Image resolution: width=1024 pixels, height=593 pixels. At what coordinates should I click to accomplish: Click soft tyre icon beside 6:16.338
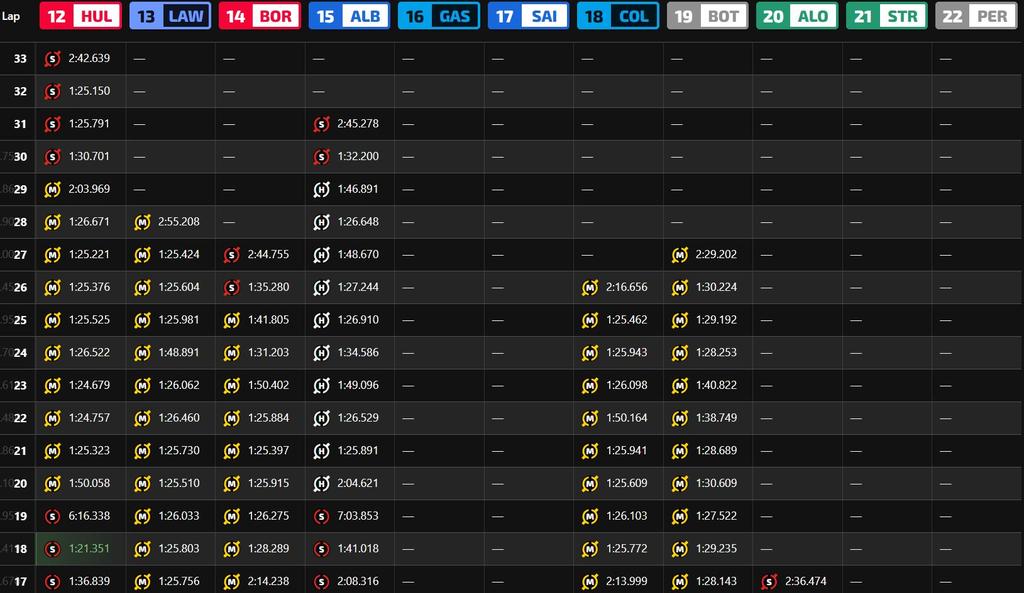[x=52, y=516]
